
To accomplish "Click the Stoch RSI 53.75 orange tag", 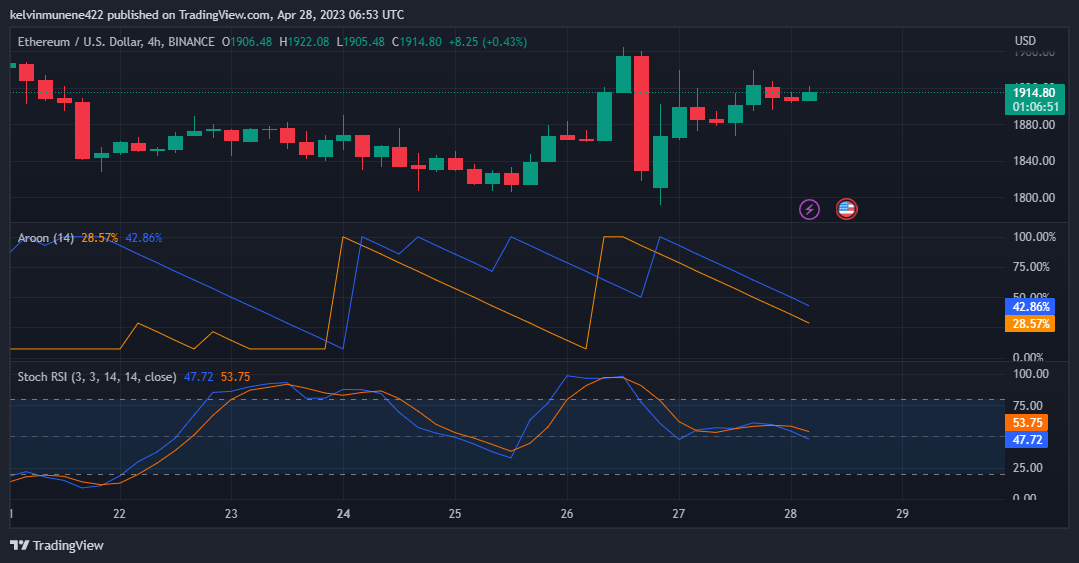I will click(x=1027, y=423).
